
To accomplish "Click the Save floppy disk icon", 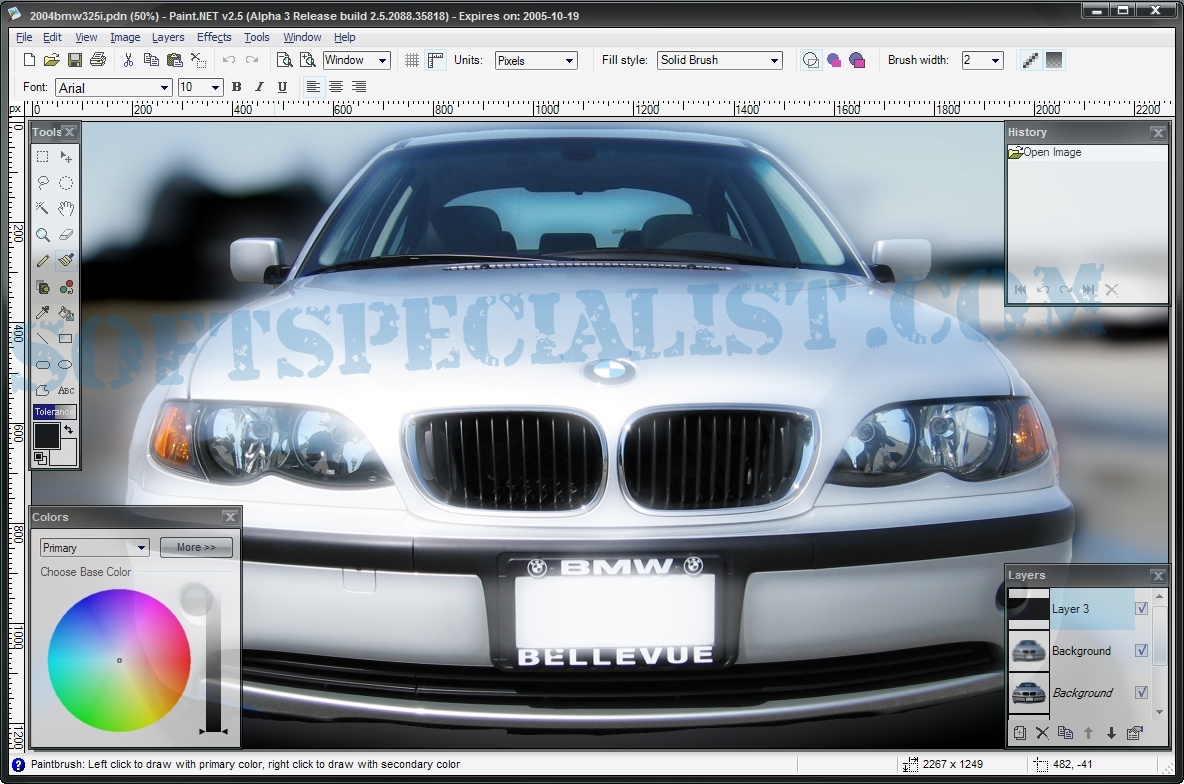I will [75, 60].
